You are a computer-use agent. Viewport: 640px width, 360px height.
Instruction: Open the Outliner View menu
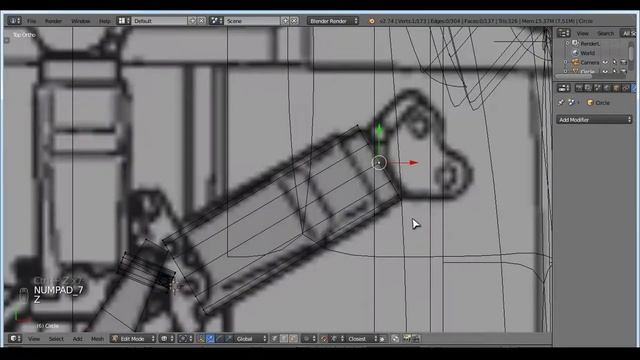click(582, 33)
